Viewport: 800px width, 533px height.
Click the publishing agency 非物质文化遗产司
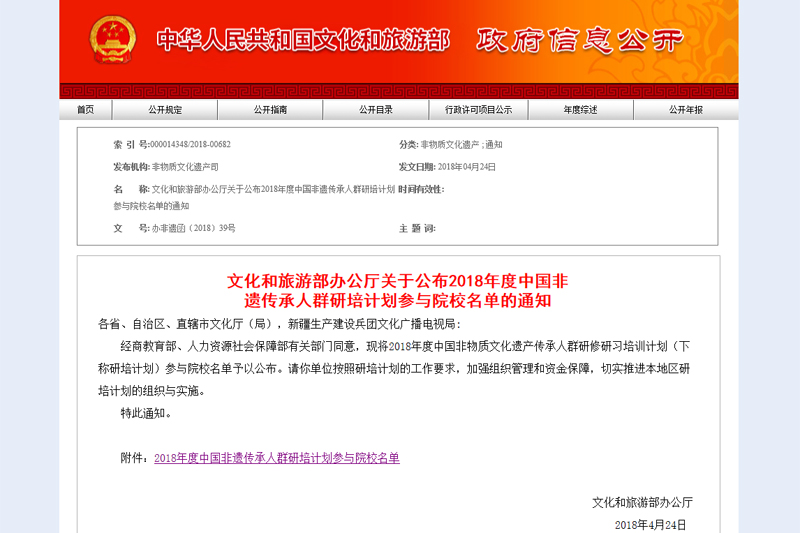click(184, 167)
